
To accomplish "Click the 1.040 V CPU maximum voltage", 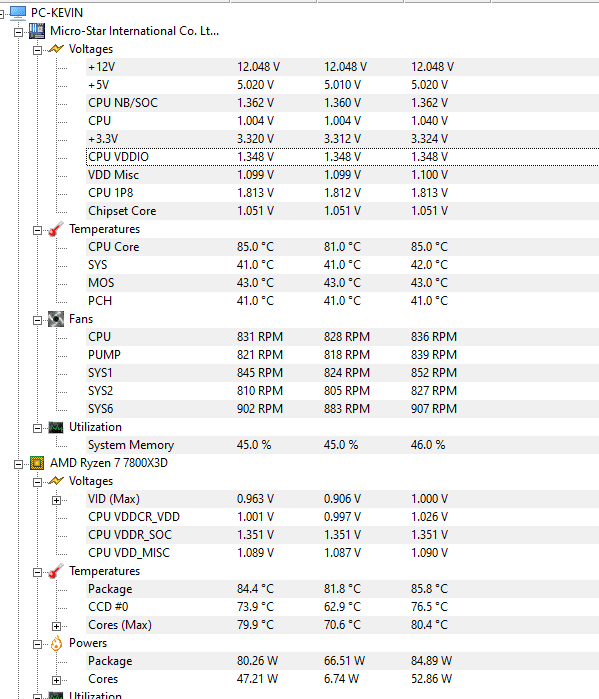I will pos(429,121).
